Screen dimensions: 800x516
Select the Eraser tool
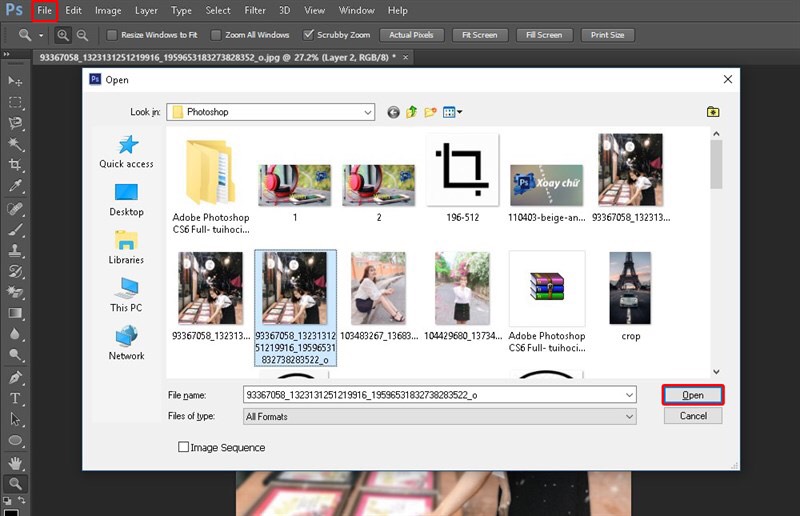[15, 292]
